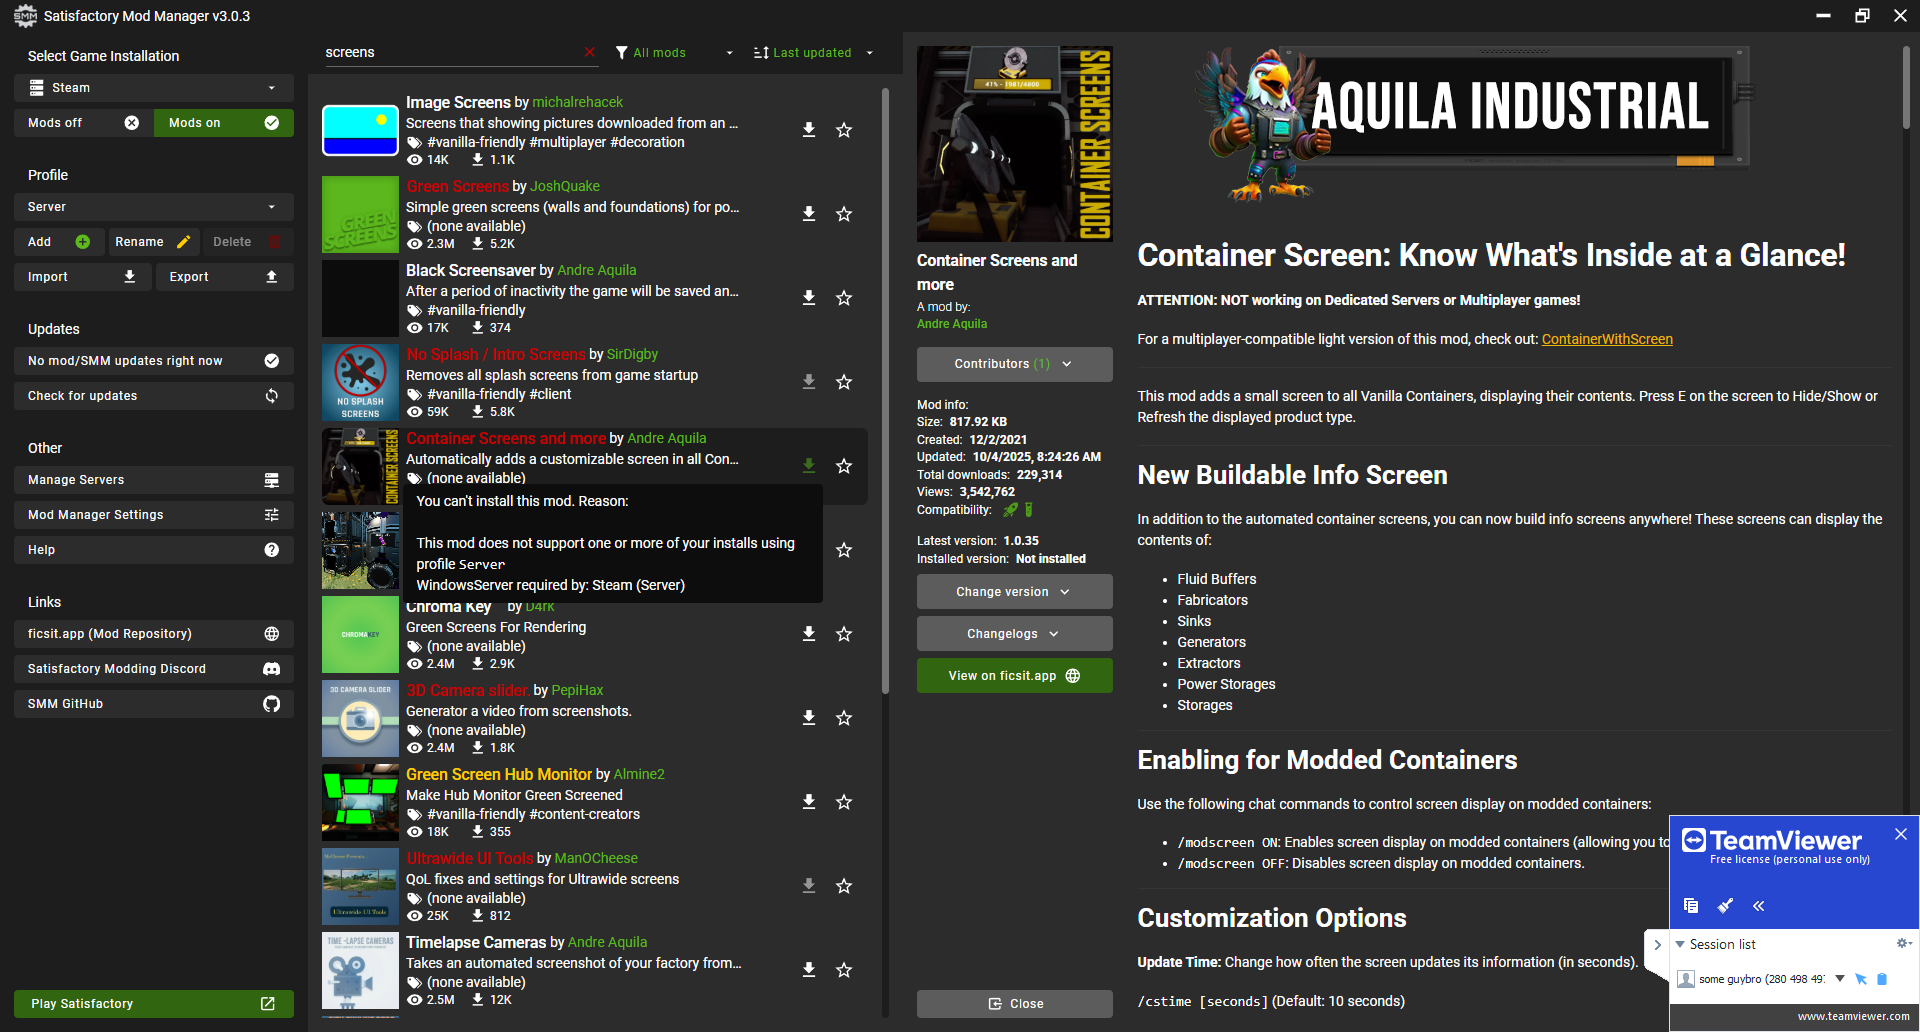Mark Black Screensaver as favorite
Viewport: 1920px width, 1032px height.
pos(844,298)
